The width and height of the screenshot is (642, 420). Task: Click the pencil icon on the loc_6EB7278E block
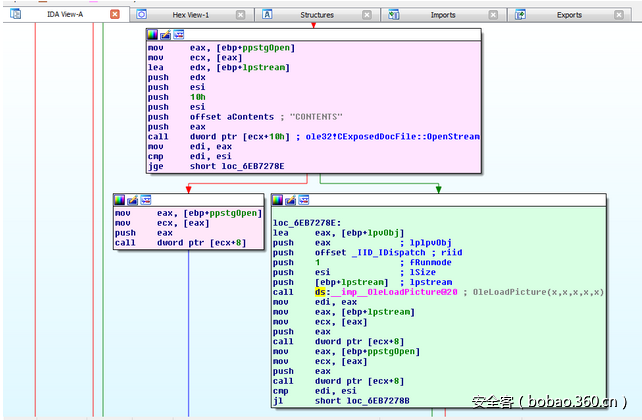pyautogui.click(x=290, y=201)
